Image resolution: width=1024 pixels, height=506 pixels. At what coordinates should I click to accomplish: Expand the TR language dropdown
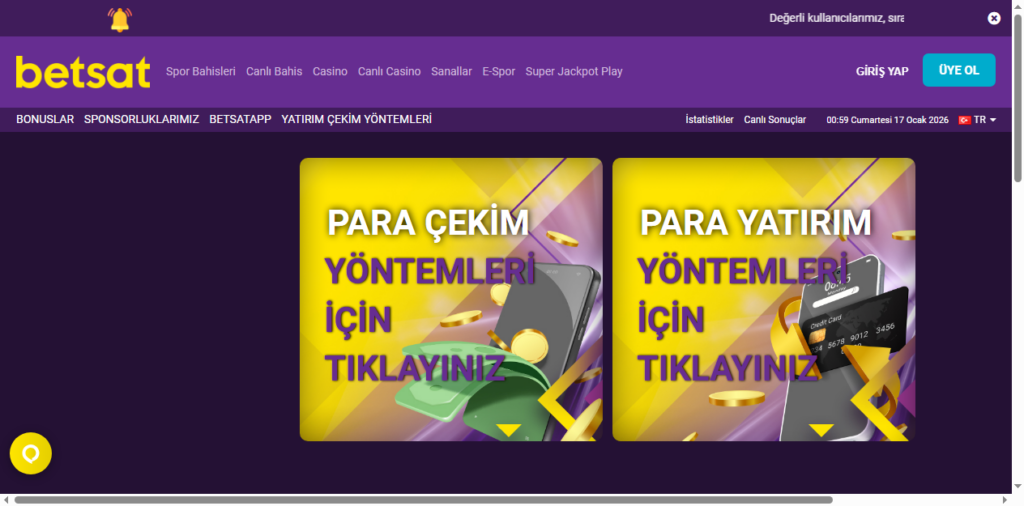click(x=985, y=120)
